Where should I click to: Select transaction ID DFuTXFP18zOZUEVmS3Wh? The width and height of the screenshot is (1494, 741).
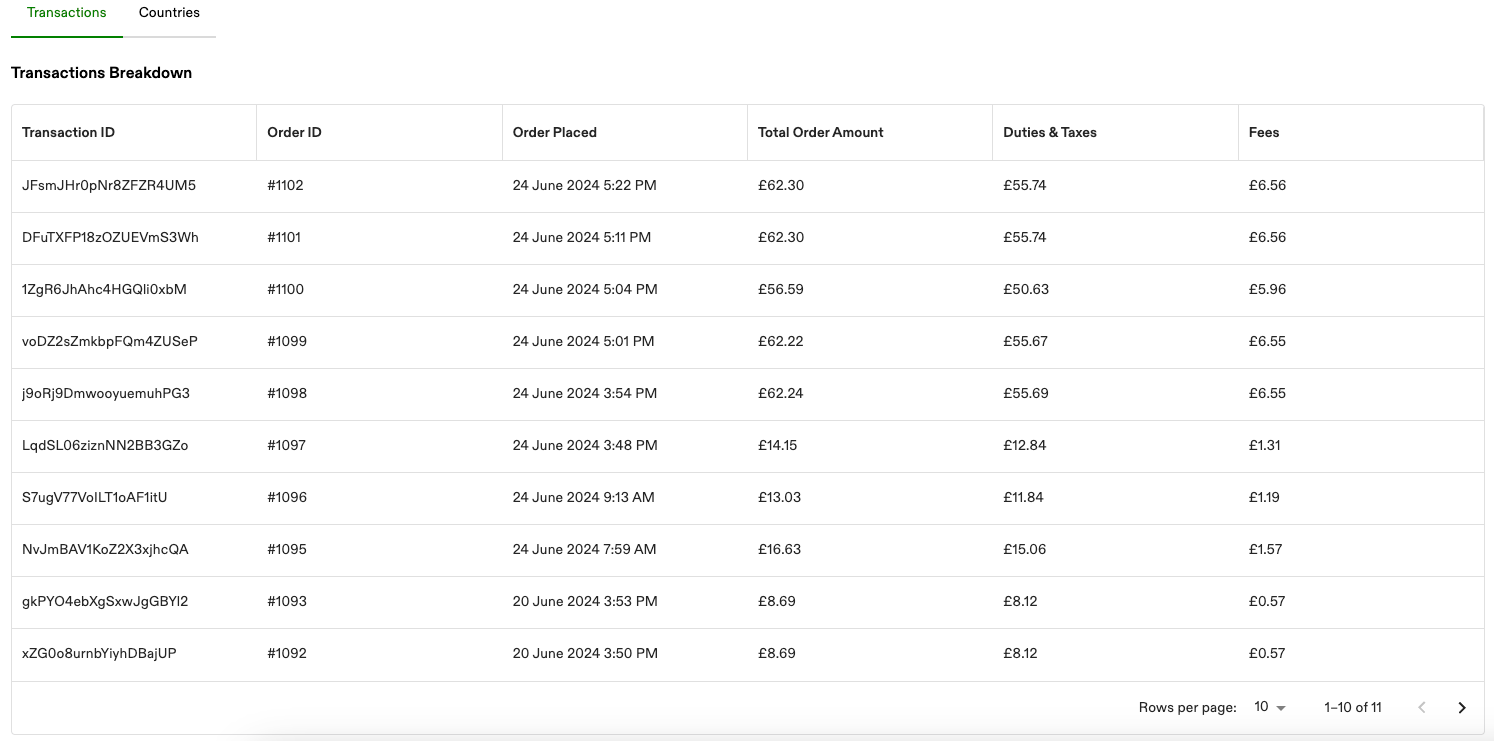110,237
